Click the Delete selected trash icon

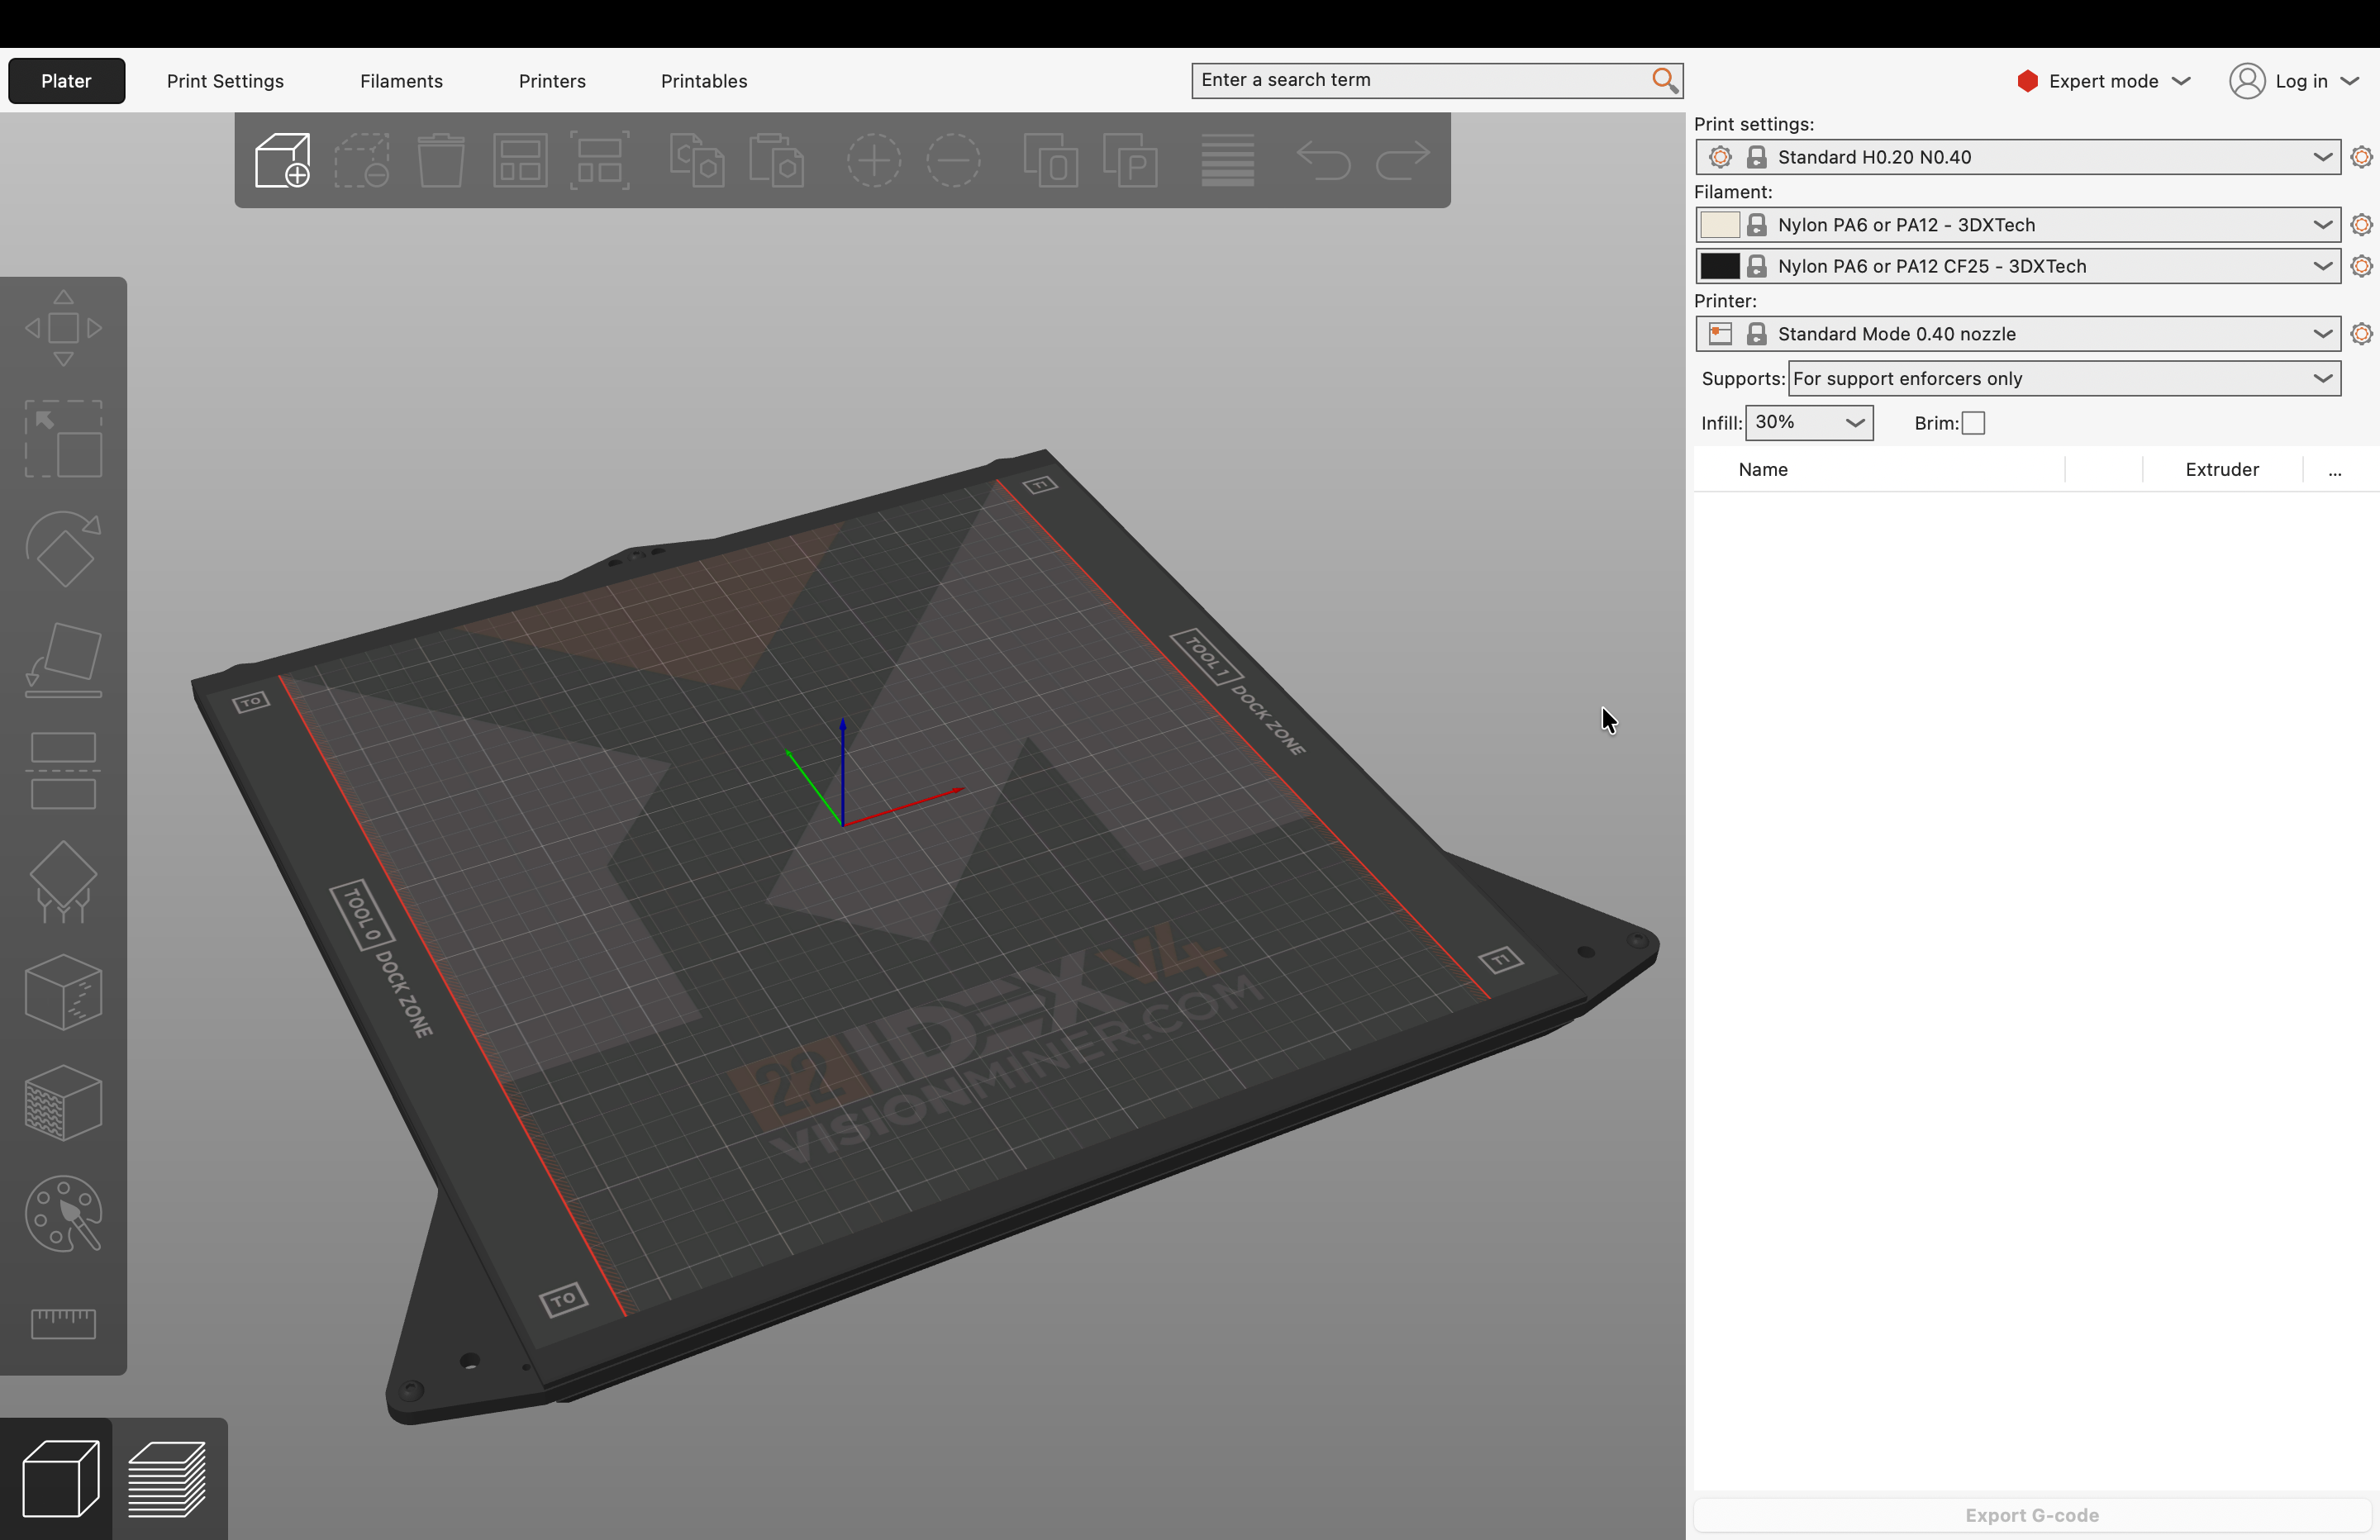[440, 160]
